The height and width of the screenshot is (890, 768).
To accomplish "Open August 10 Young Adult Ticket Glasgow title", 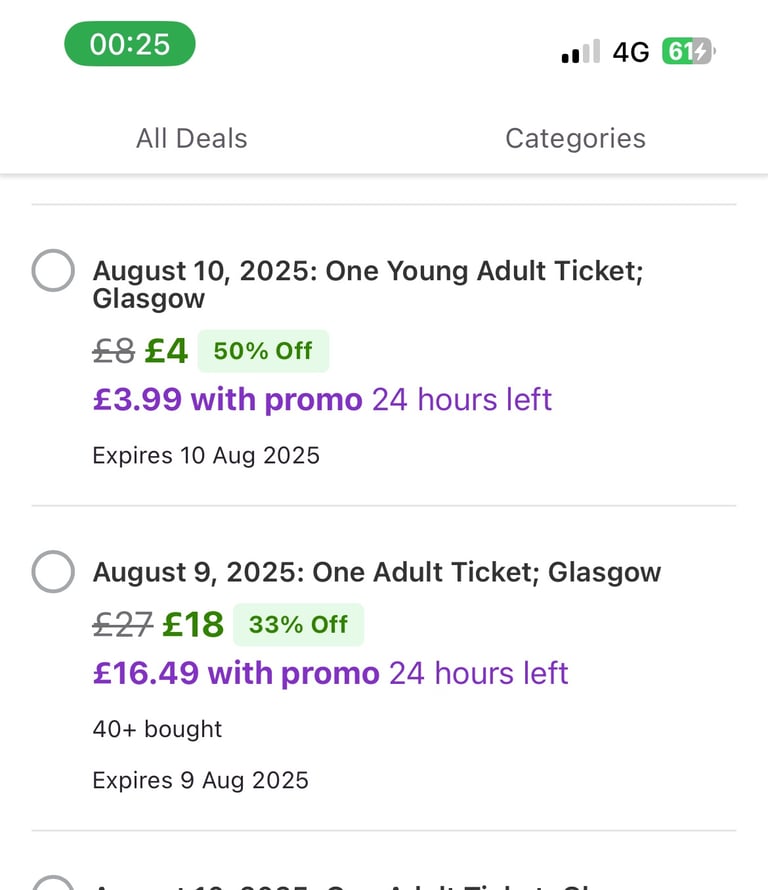I will pos(368,284).
